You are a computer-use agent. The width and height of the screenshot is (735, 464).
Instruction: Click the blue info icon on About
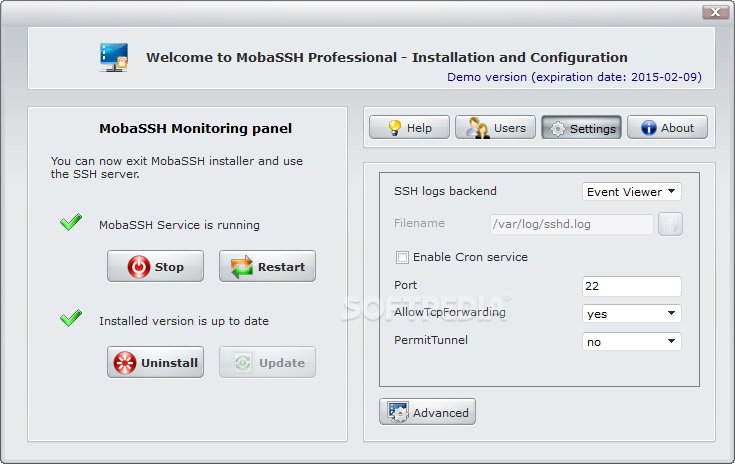coord(649,127)
